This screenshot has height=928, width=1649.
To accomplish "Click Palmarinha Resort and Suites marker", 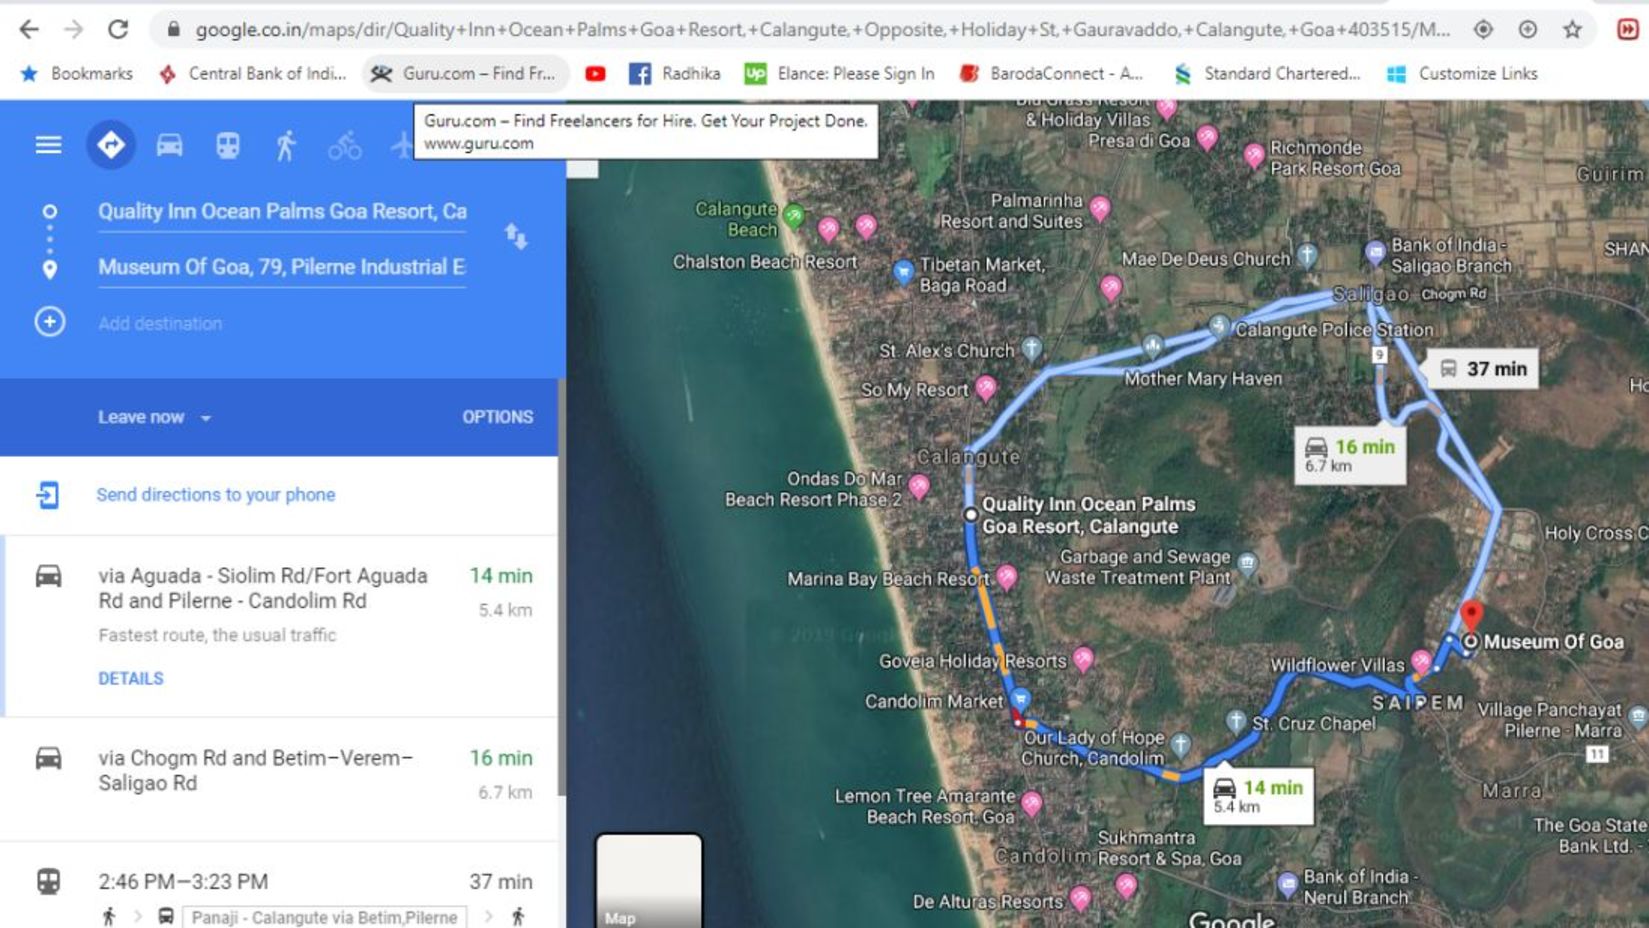I will tap(1100, 208).
